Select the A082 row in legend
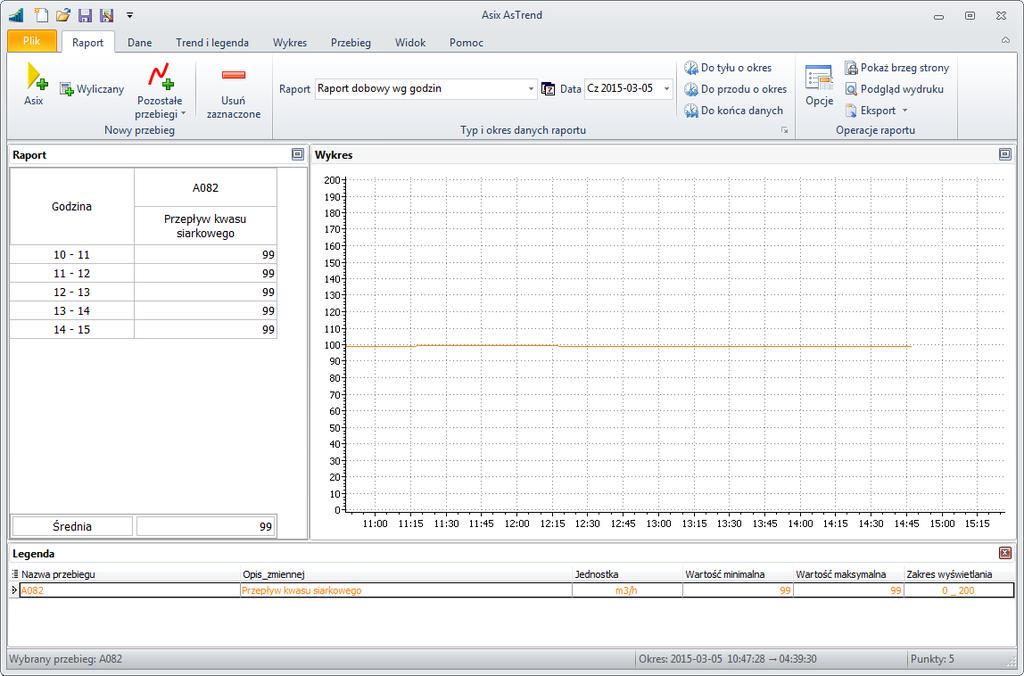The image size is (1024, 676). pyautogui.click(x=516, y=590)
